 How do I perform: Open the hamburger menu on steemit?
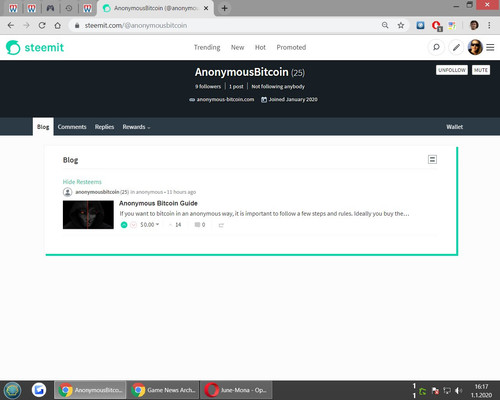[490, 47]
